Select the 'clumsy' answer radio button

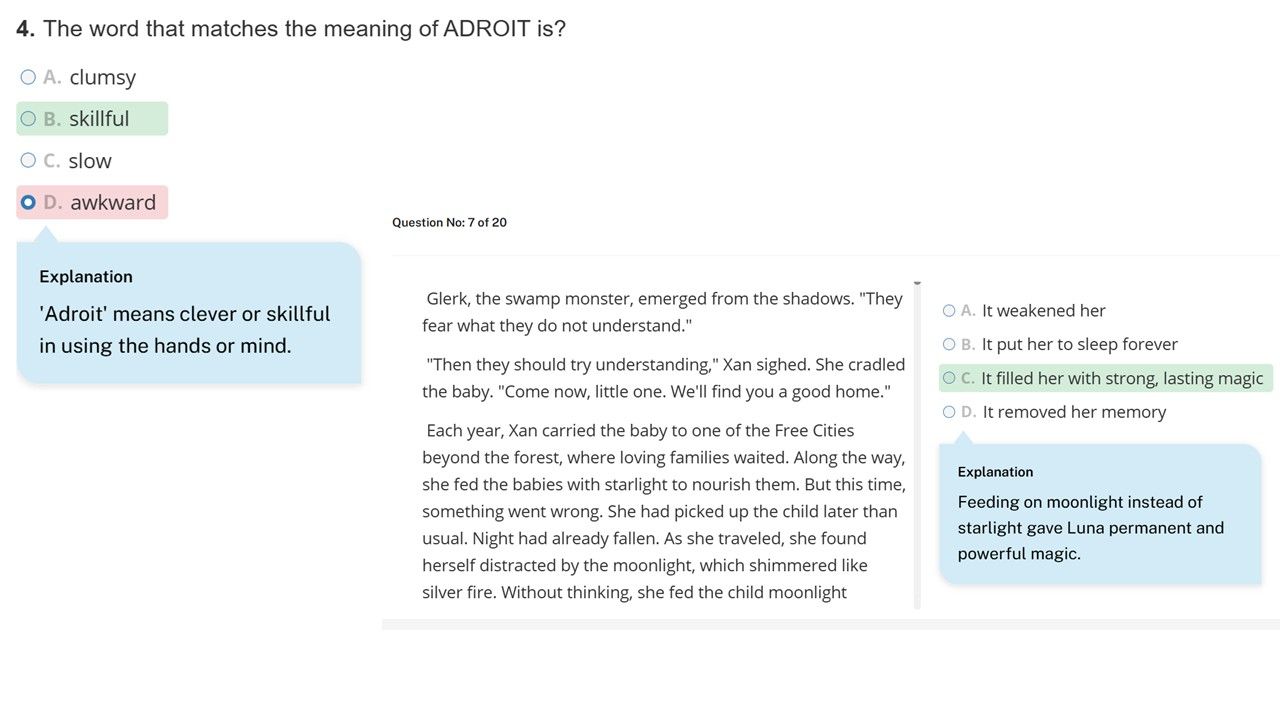[x=28, y=77]
